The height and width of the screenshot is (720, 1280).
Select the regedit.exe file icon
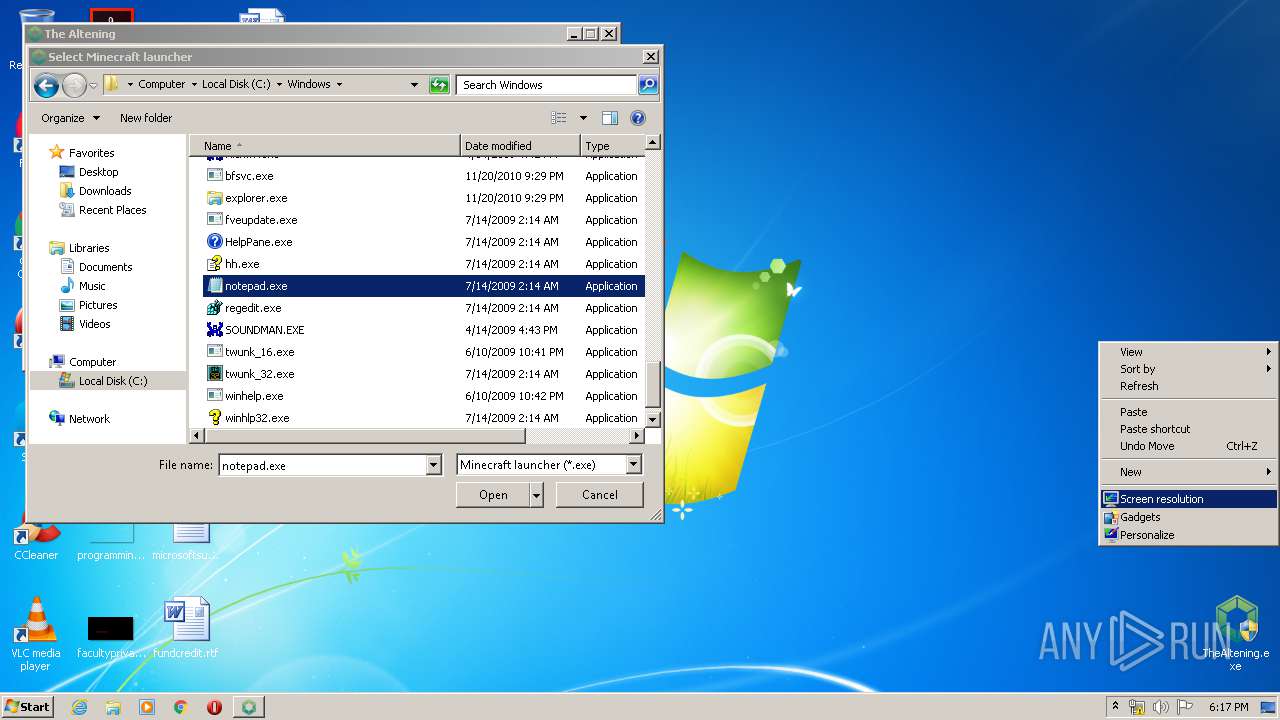pyautogui.click(x=214, y=308)
